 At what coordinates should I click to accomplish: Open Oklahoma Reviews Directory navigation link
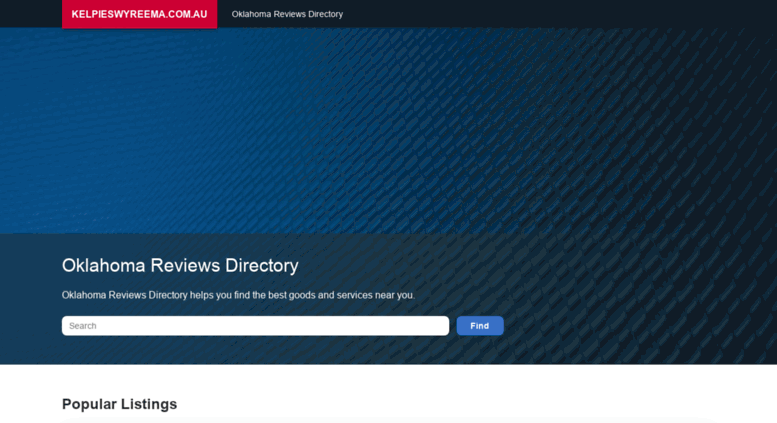287,14
